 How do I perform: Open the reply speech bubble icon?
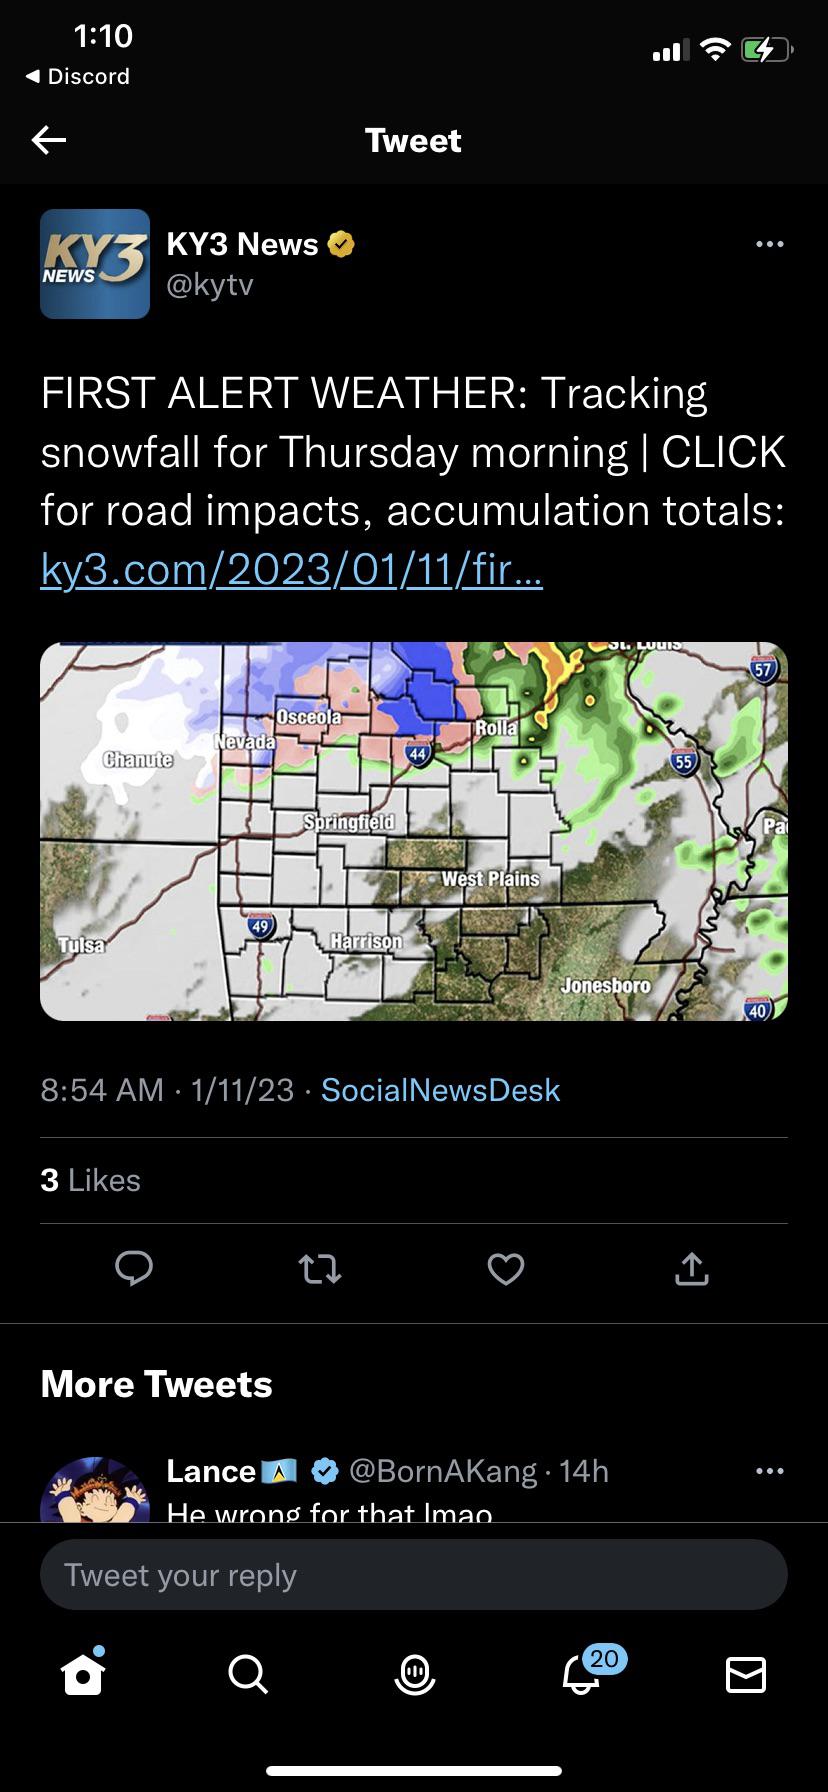pos(134,1268)
